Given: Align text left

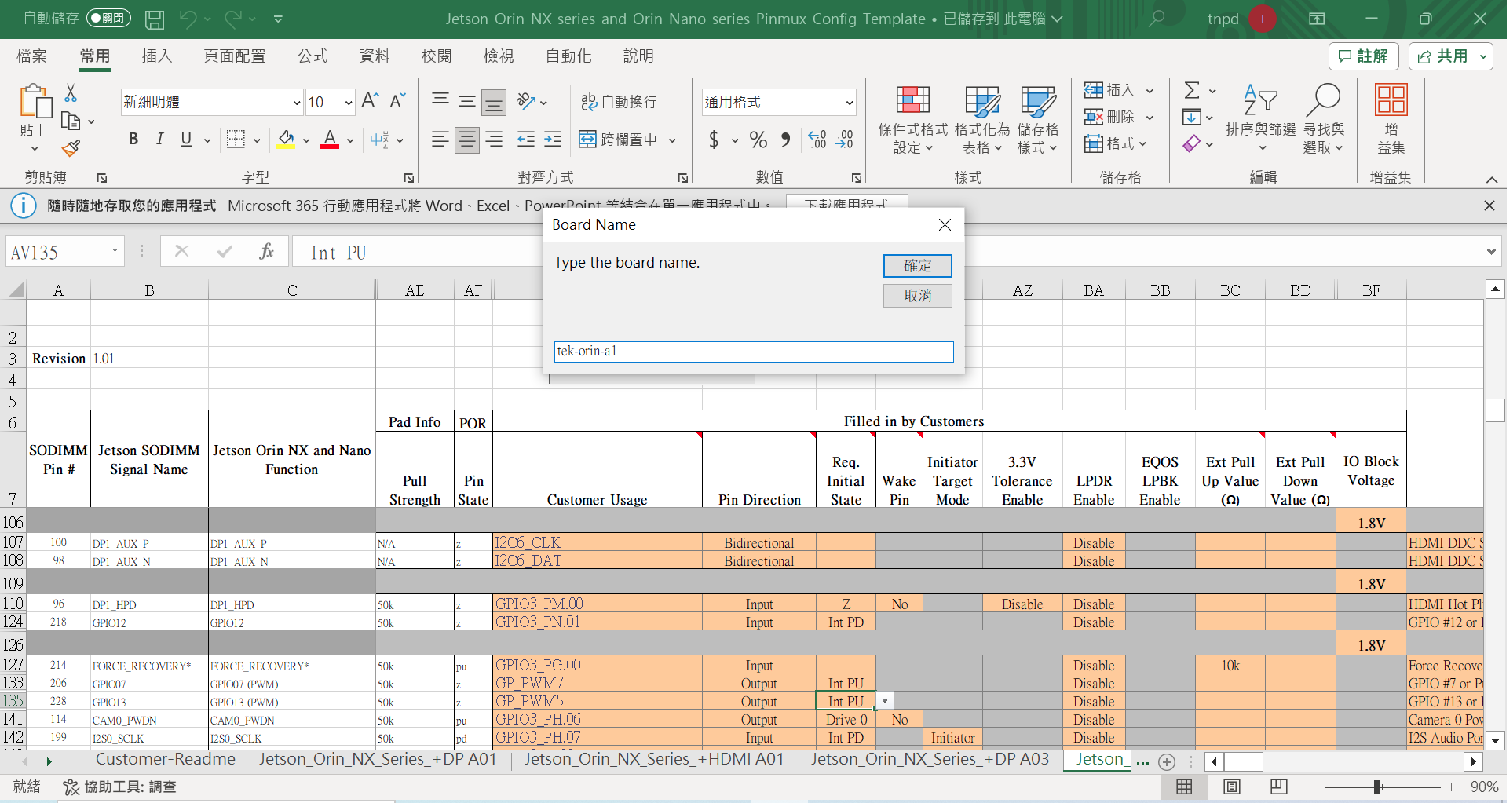Looking at the screenshot, I should pos(440,140).
